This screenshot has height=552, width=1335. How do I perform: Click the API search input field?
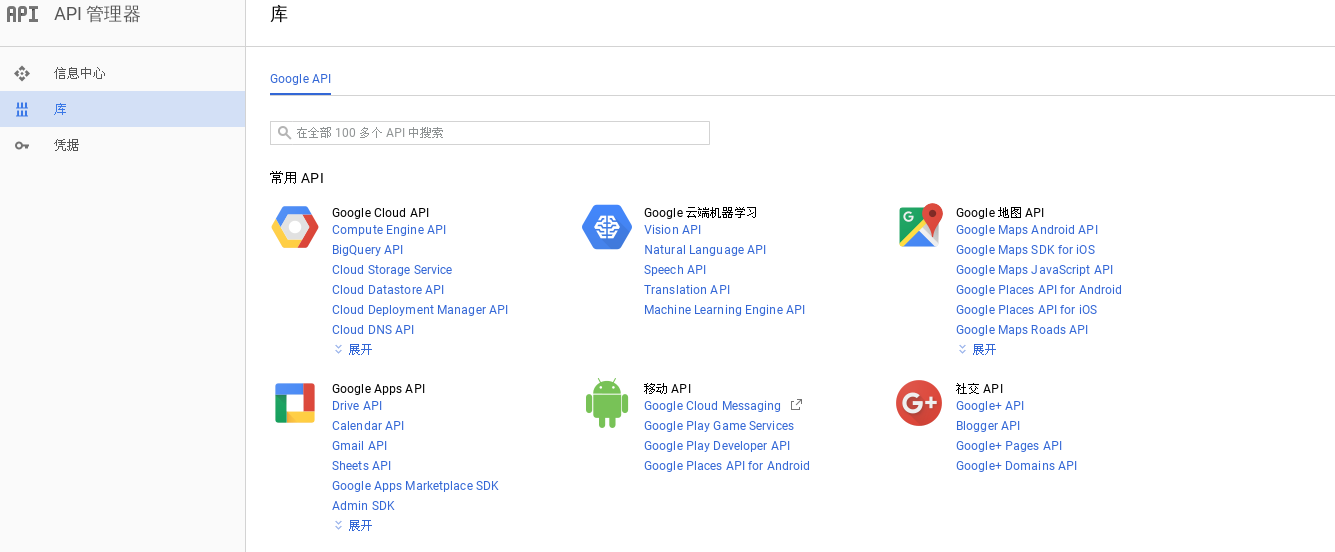[x=490, y=133]
